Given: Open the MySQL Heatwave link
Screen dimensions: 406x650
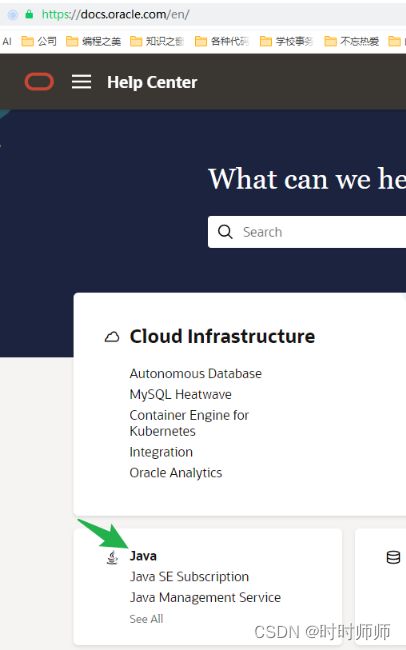Looking at the screenshot, I should 180,394.
